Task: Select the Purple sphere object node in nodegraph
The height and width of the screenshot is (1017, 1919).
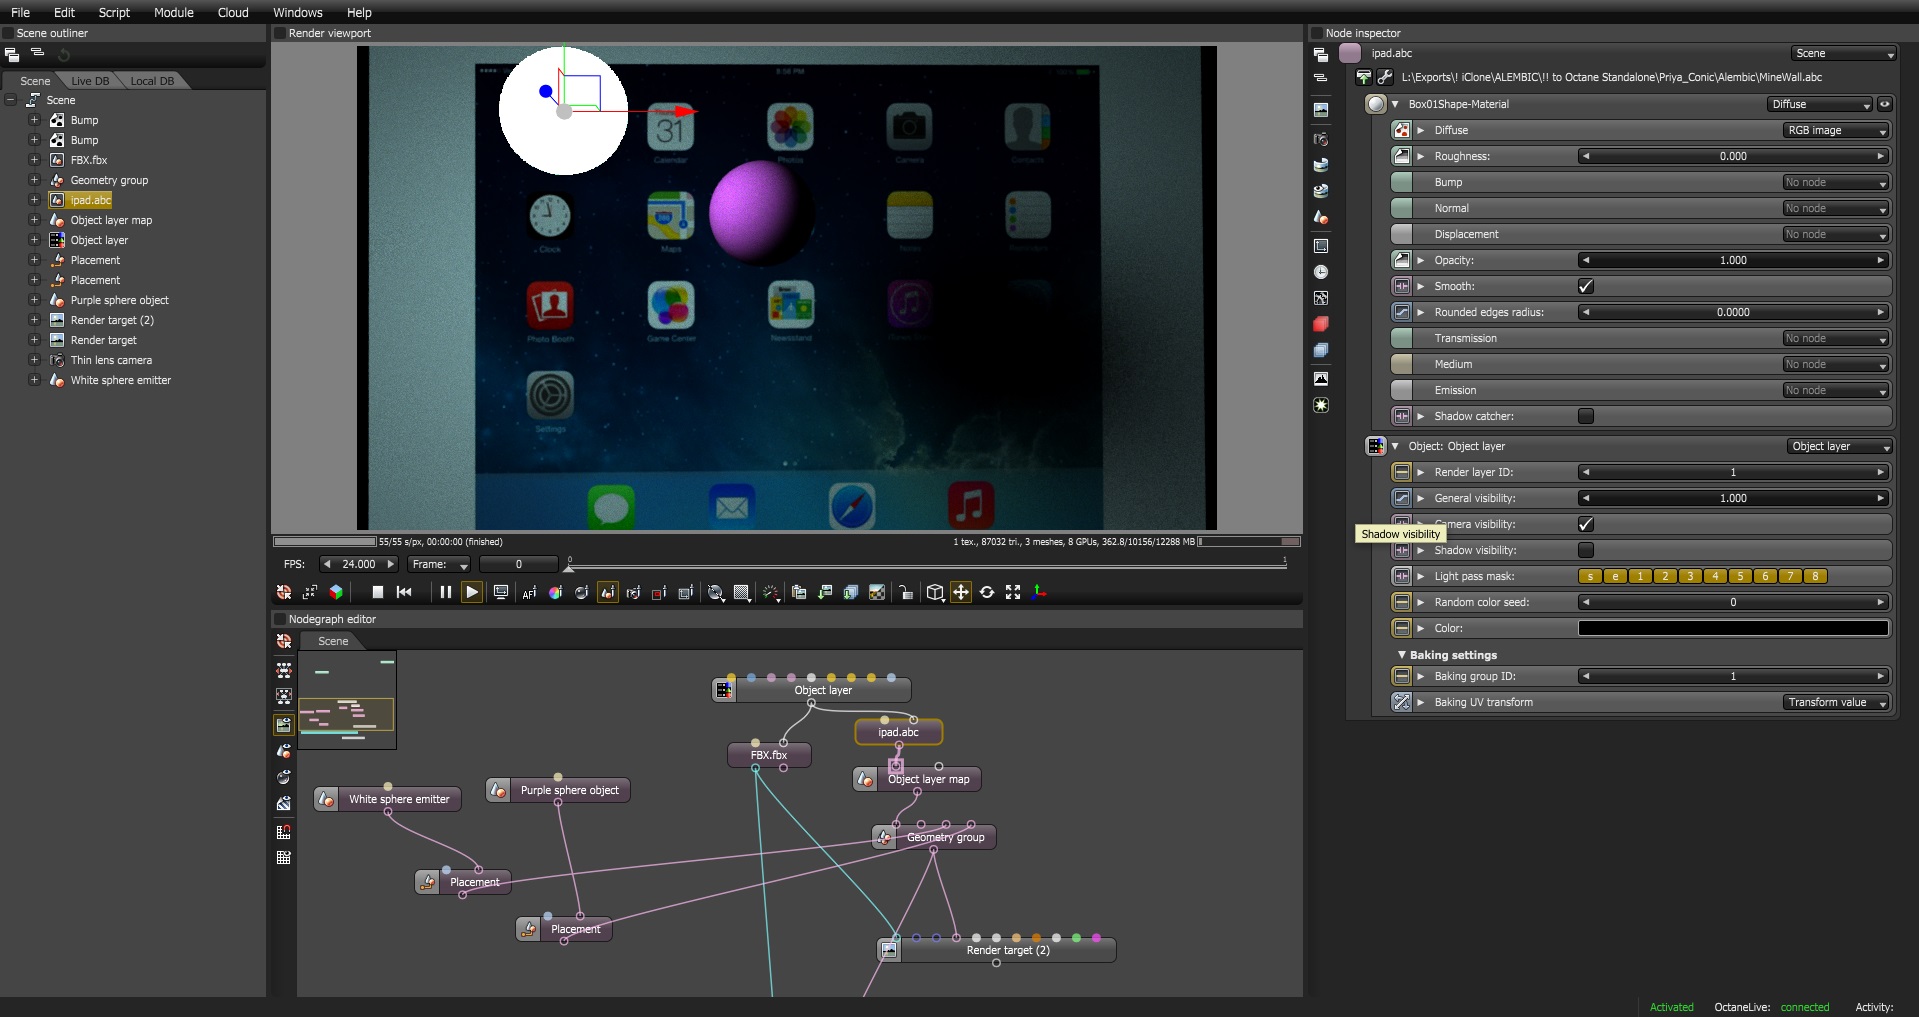Action: pyautogui.click(x=558, y=790)
